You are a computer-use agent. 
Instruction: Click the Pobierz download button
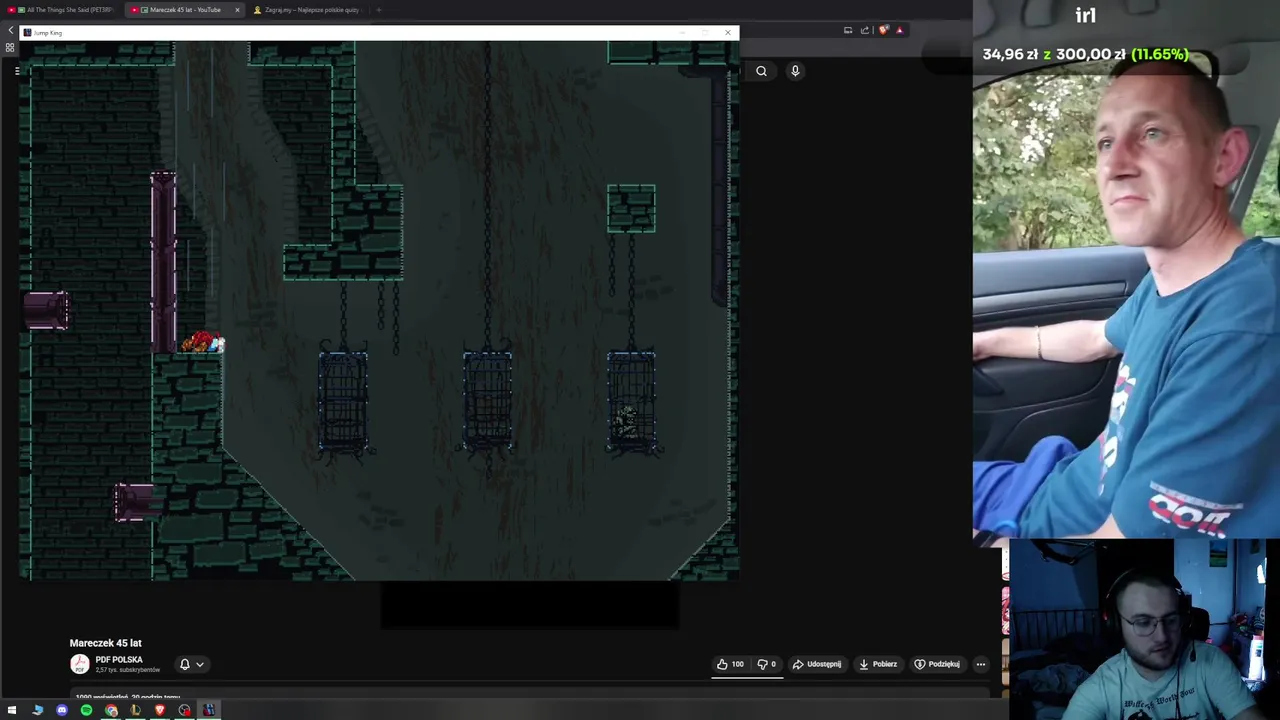click(877, 664)
